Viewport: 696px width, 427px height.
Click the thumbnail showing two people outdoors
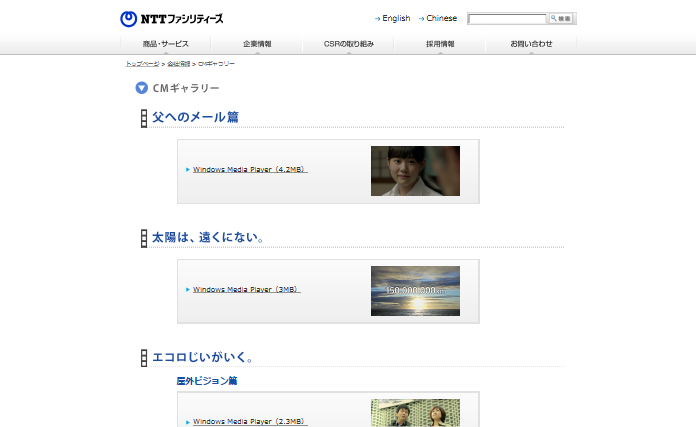415,413
